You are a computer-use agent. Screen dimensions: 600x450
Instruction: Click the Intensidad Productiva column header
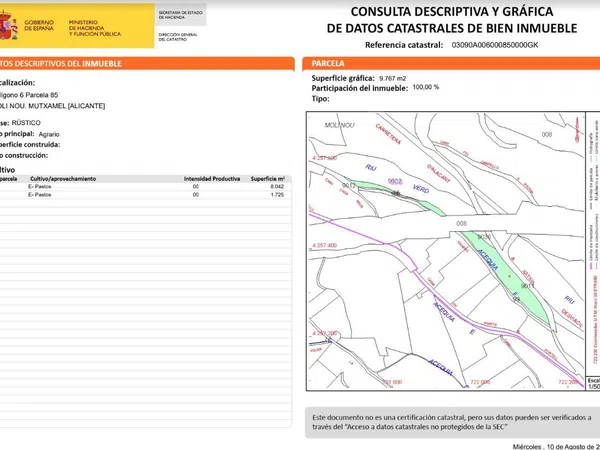211,178
